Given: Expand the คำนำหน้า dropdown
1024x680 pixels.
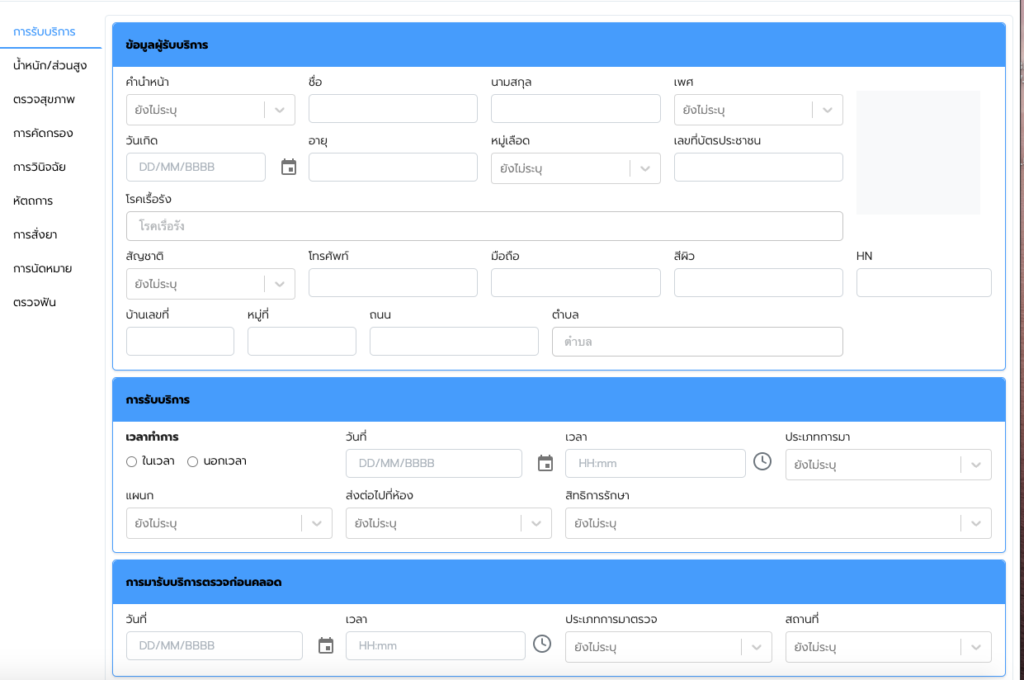Looking at the screenshot, I should click(x=210, y=110).
